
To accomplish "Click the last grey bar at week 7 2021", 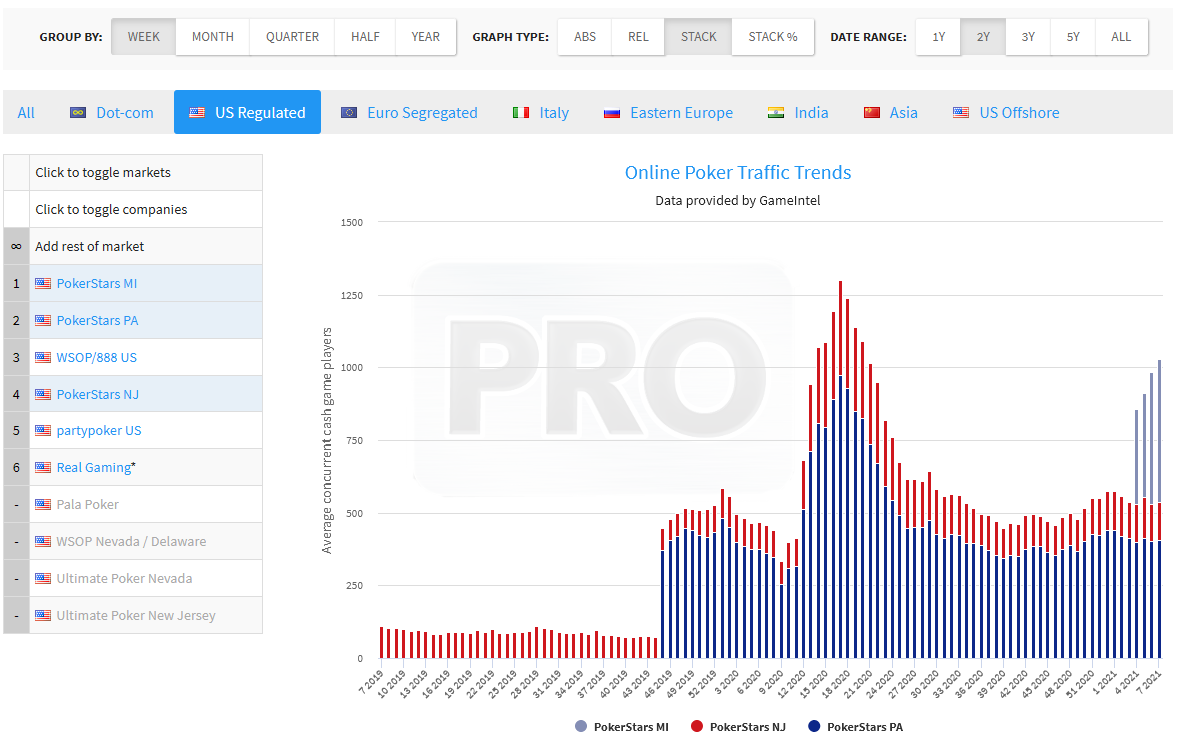I will coord(1160,431).
